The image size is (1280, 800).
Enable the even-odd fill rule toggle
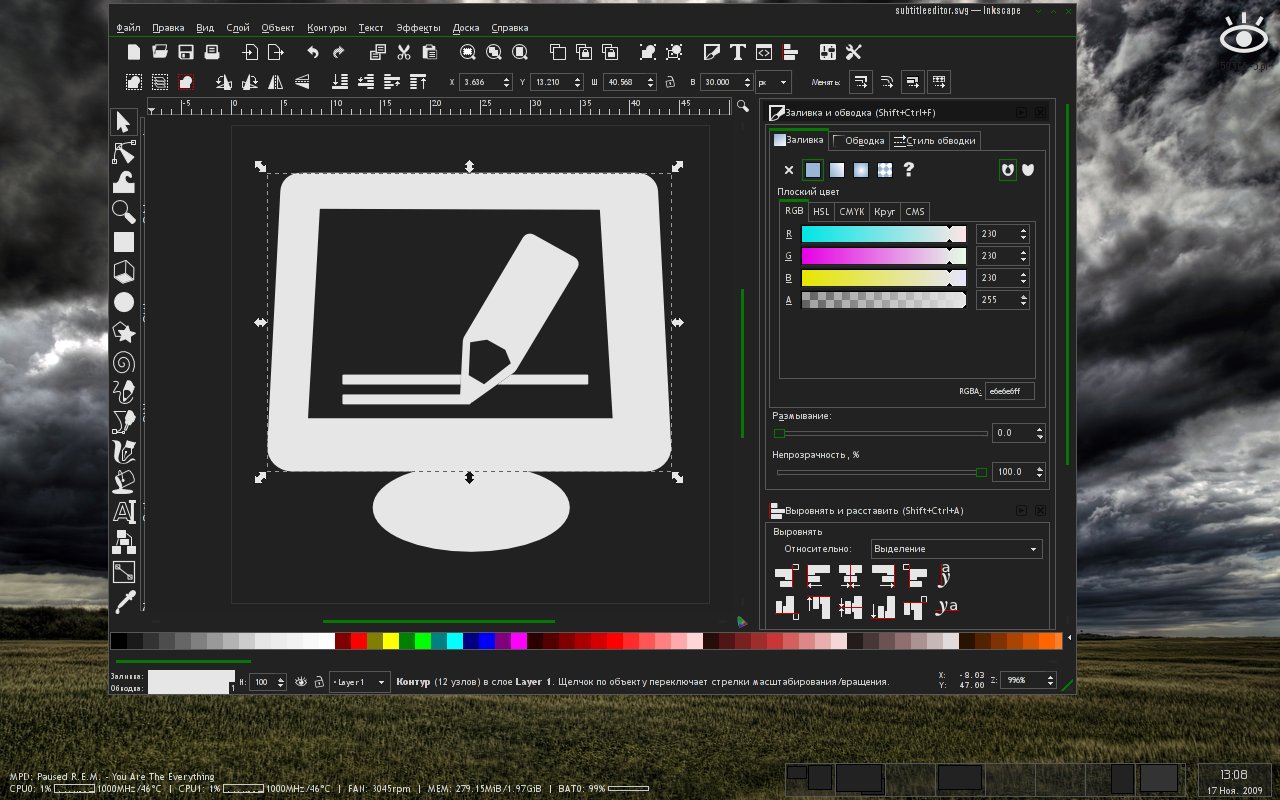(x=1009, y=169)
